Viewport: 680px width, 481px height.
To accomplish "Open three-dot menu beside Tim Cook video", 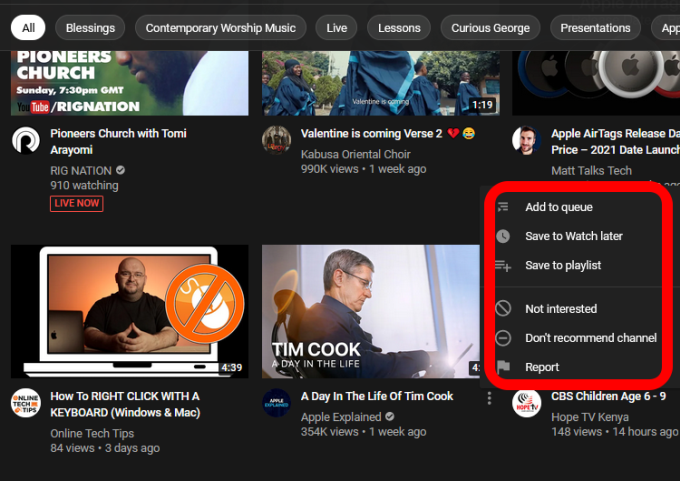I will [489, 398].
